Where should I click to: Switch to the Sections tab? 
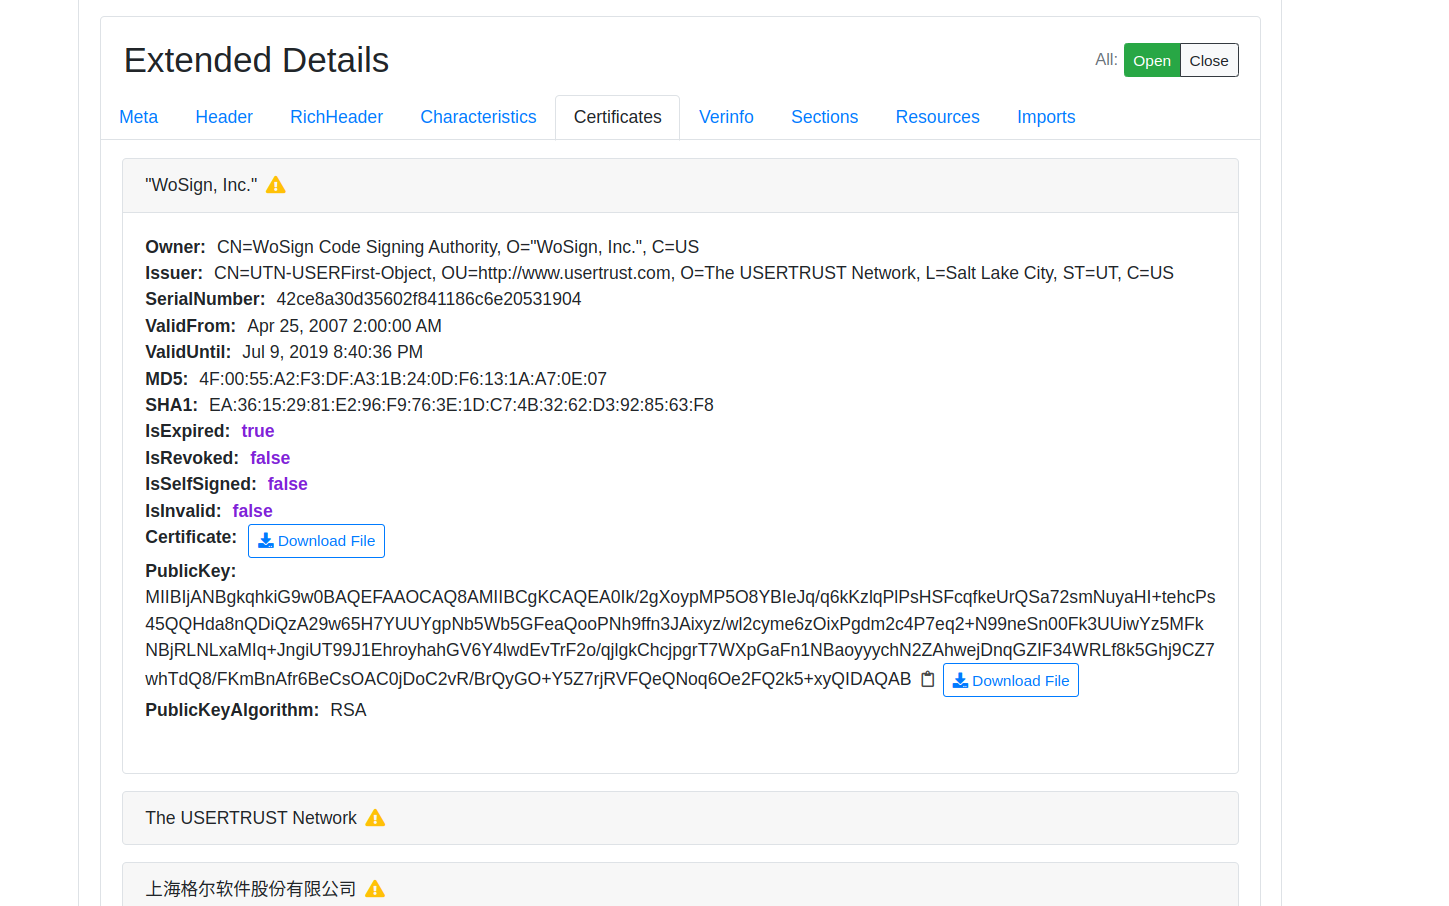click(x=825, y=117)
